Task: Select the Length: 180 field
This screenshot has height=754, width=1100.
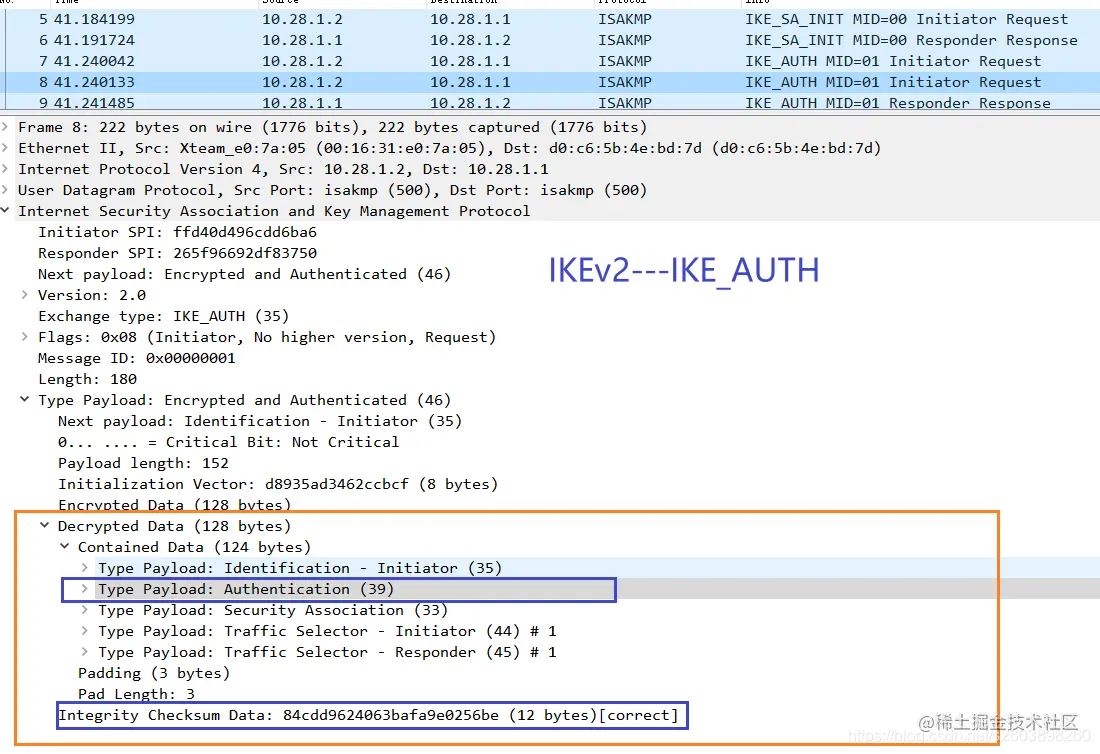Action: point(88,379)
